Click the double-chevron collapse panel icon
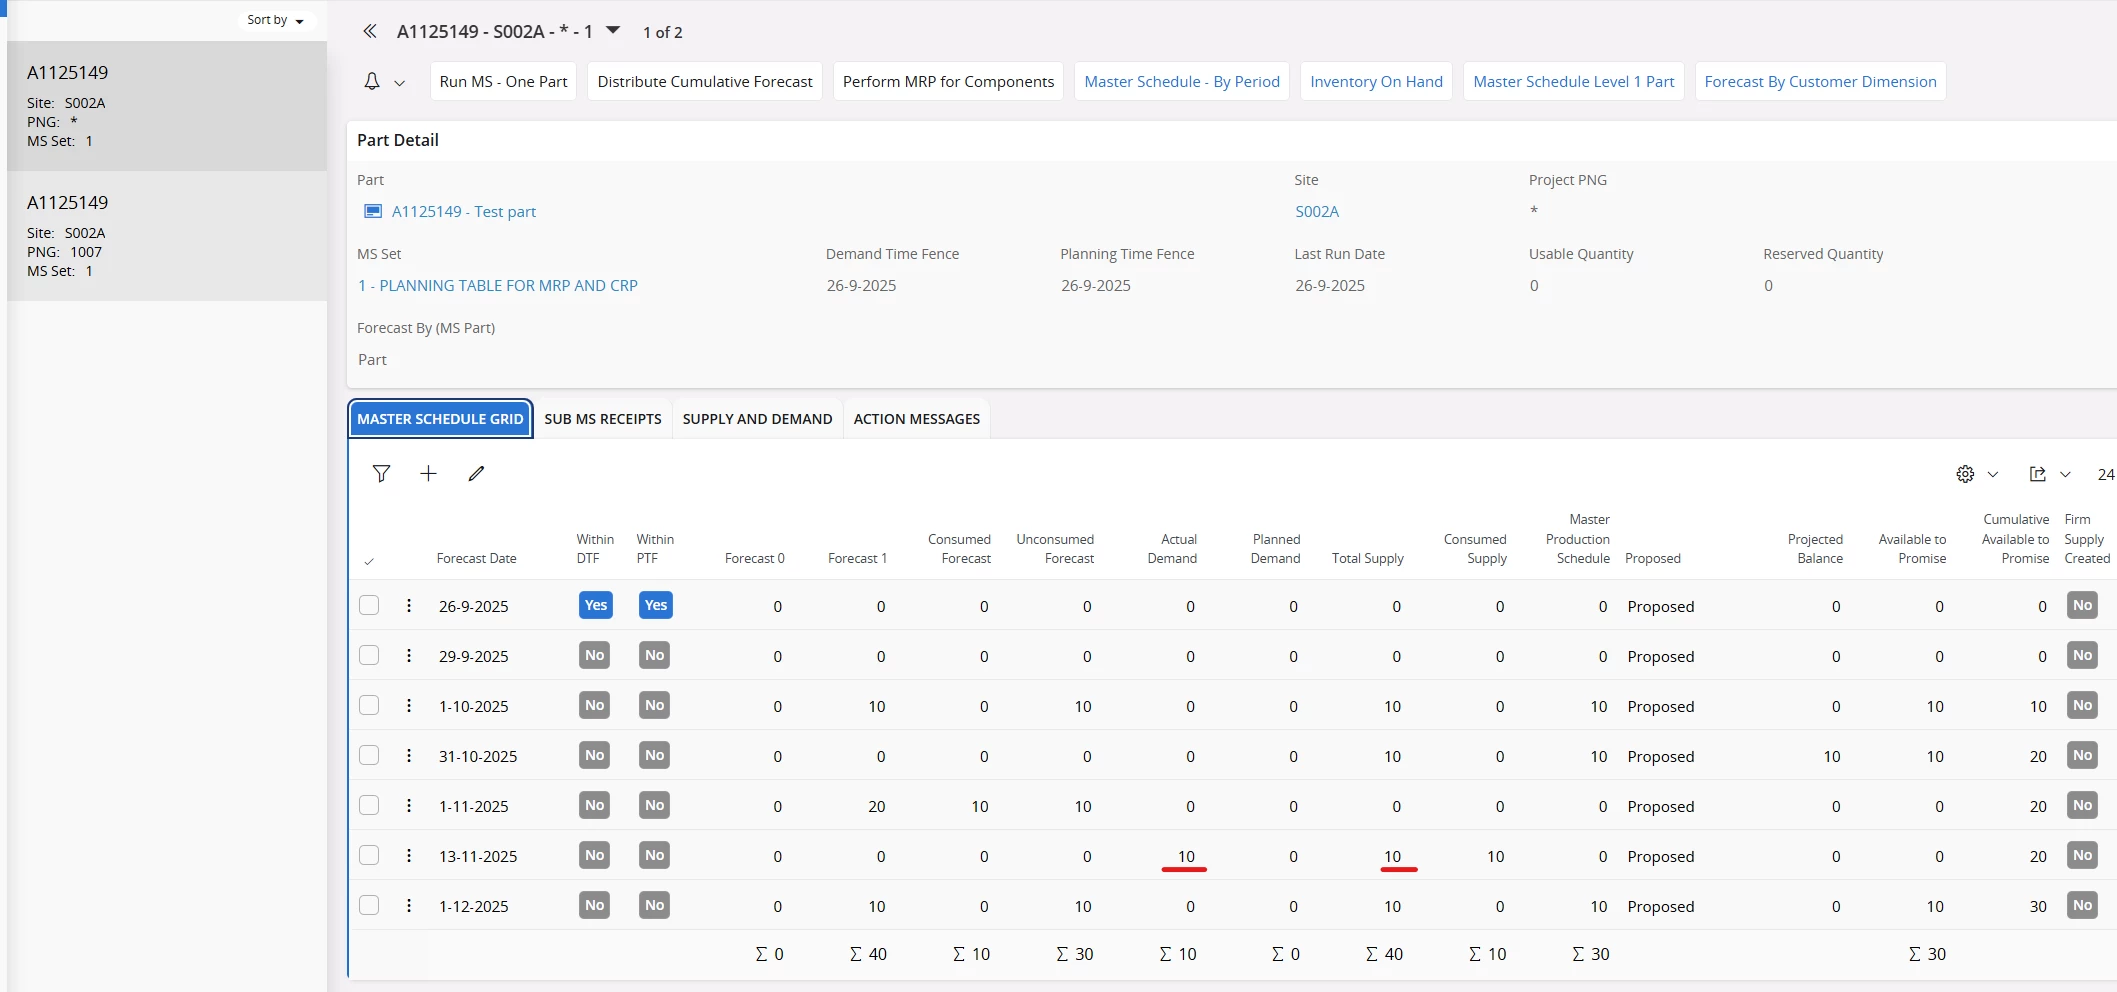This screenshot has height=992, width=2117. tap(370, 32)
